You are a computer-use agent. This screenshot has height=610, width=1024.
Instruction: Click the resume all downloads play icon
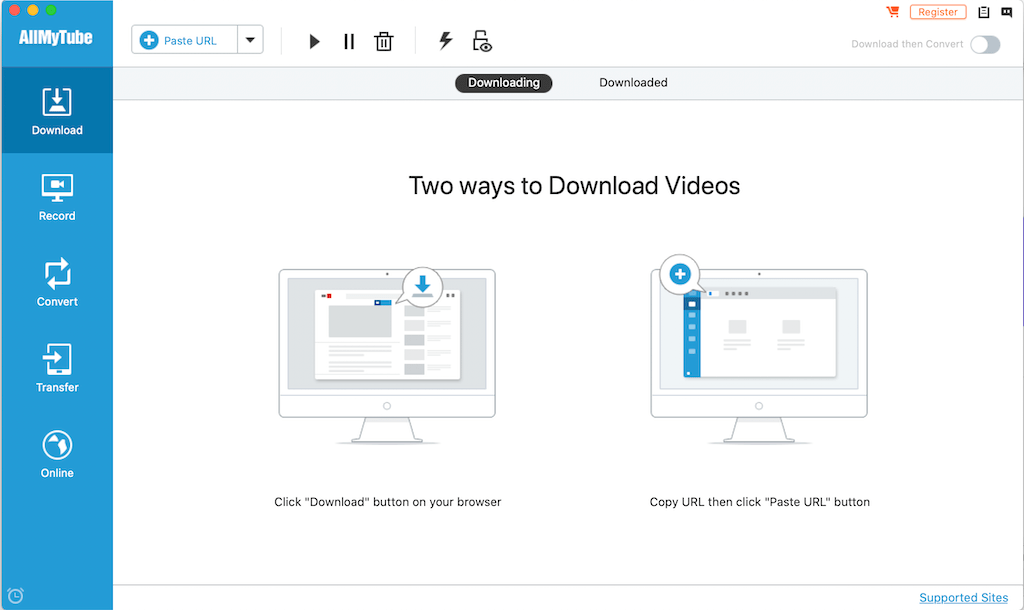(314, 41)
